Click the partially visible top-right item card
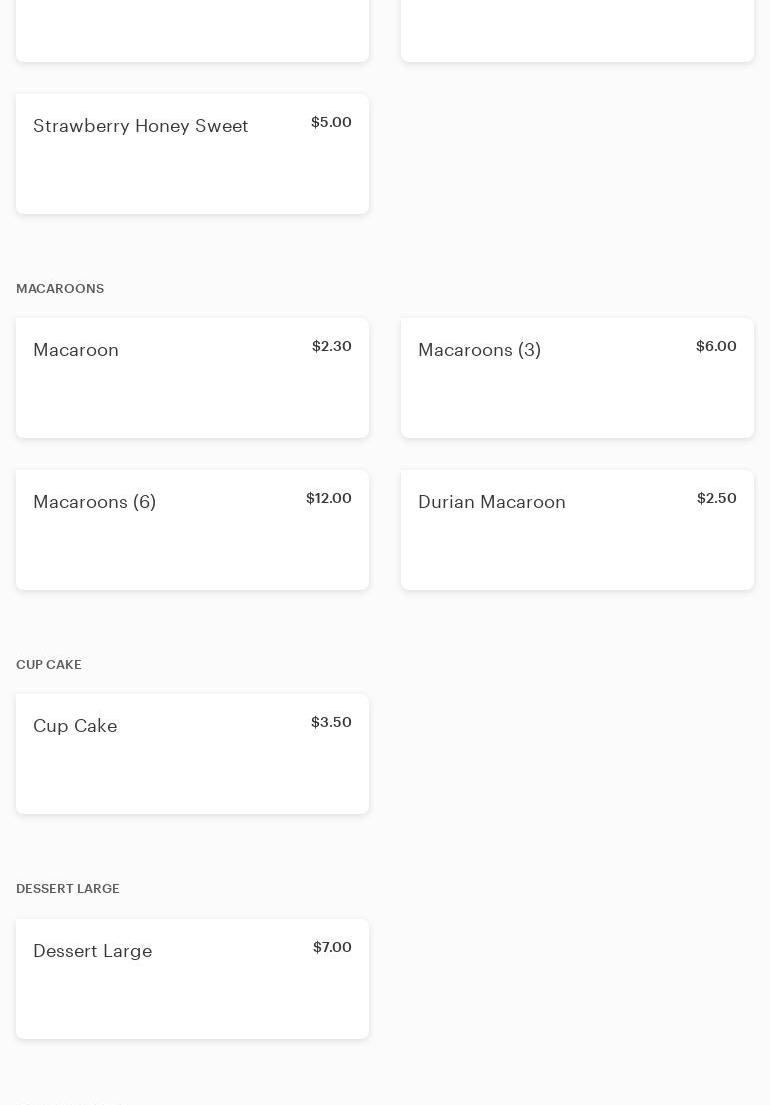The width and height of the screenshot is (770, 1105). point(577,30)
